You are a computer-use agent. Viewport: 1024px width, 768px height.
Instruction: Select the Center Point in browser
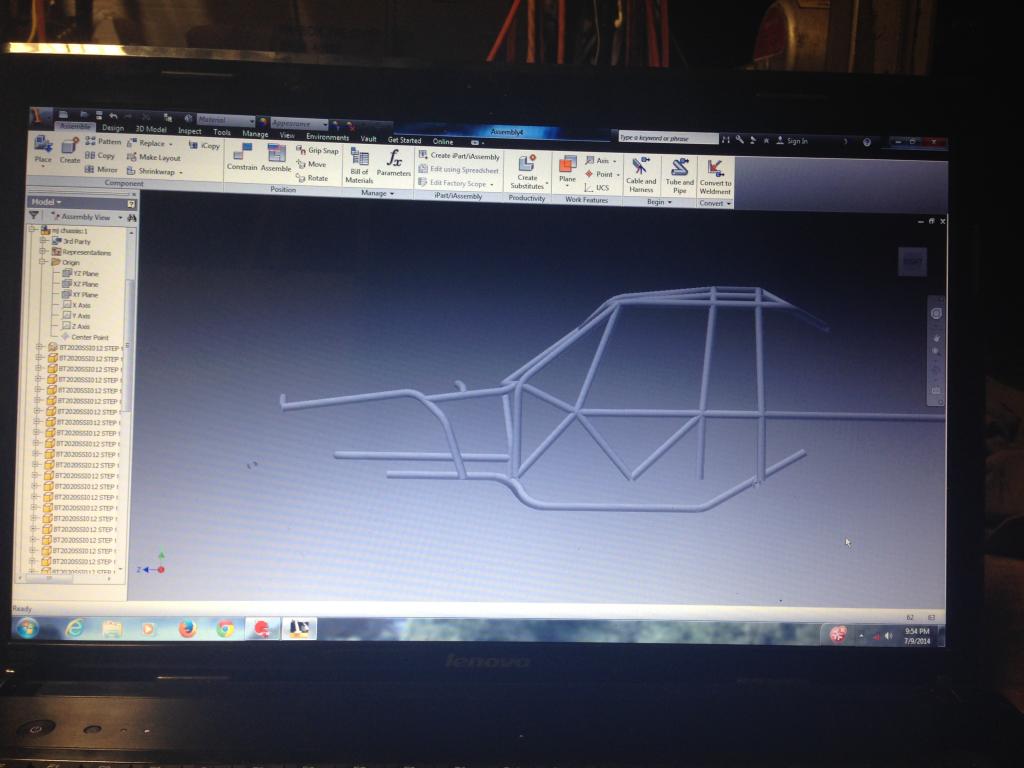[x=84, y=337]
